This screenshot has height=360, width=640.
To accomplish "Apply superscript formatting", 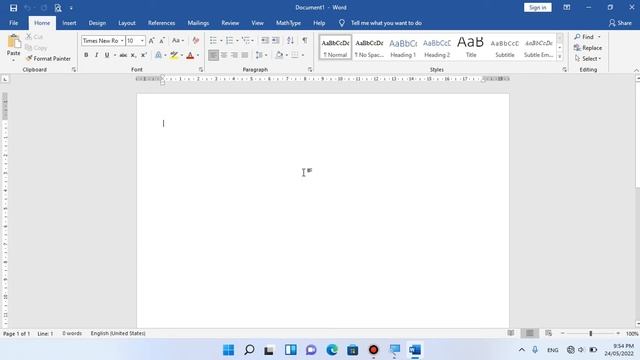I will click(144, 55).
